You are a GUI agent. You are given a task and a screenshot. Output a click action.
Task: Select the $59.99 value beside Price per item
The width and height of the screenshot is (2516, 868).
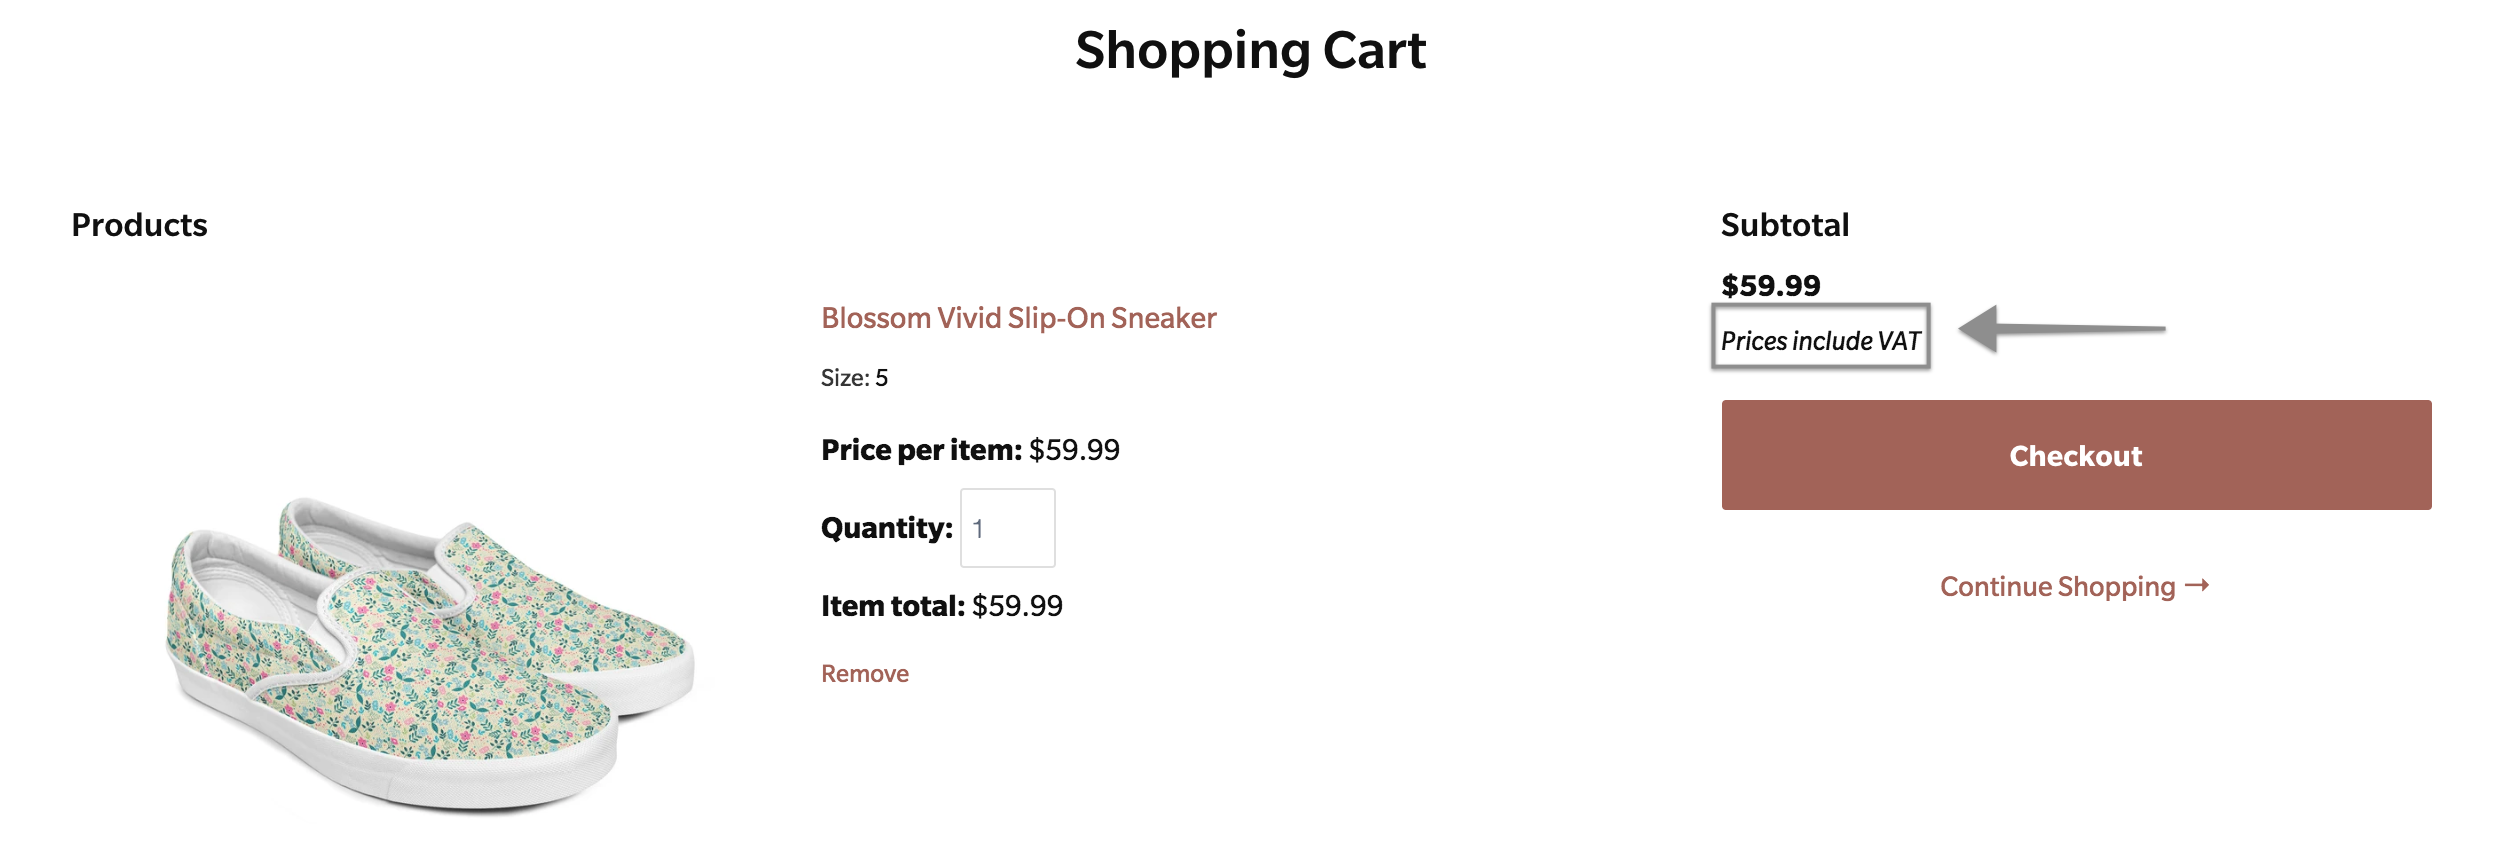click(x=1074, y=450)
